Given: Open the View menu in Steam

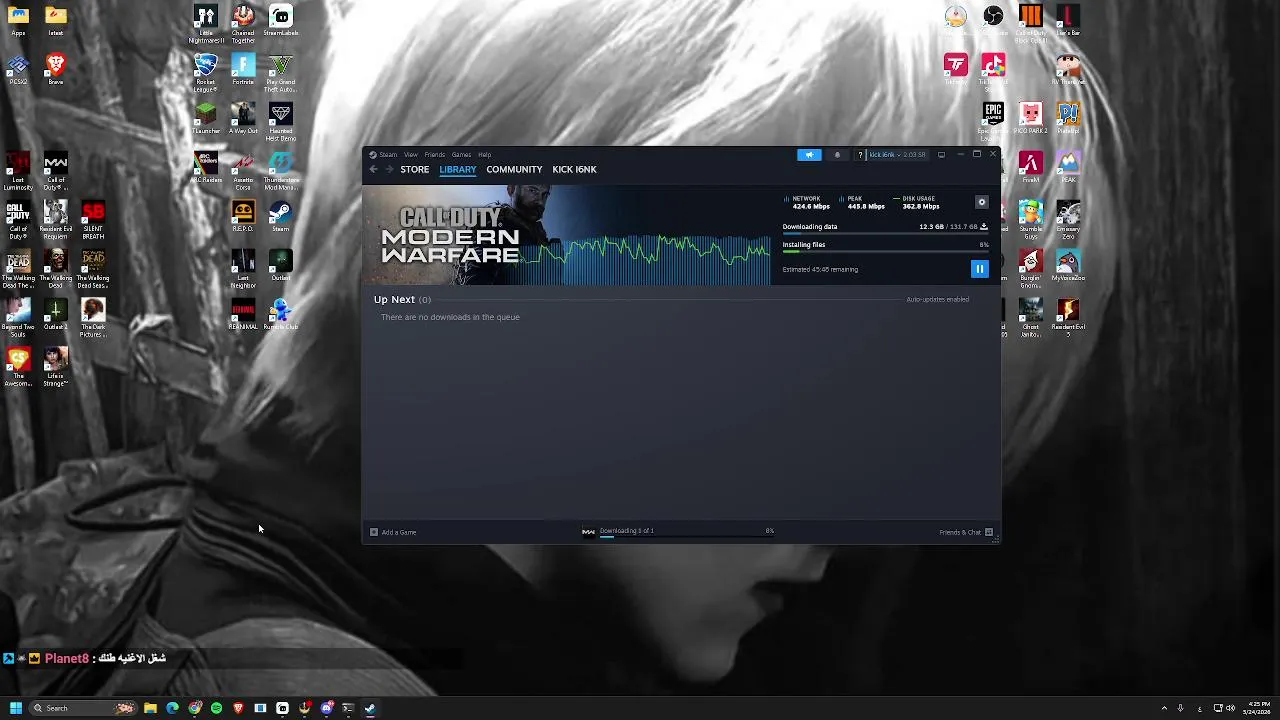Looking at the screenshot, I should tap(410, 155).
